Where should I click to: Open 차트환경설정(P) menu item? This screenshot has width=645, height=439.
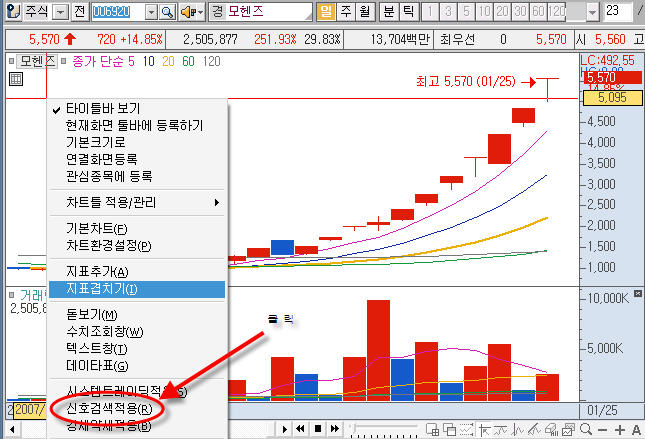[137, 246]
